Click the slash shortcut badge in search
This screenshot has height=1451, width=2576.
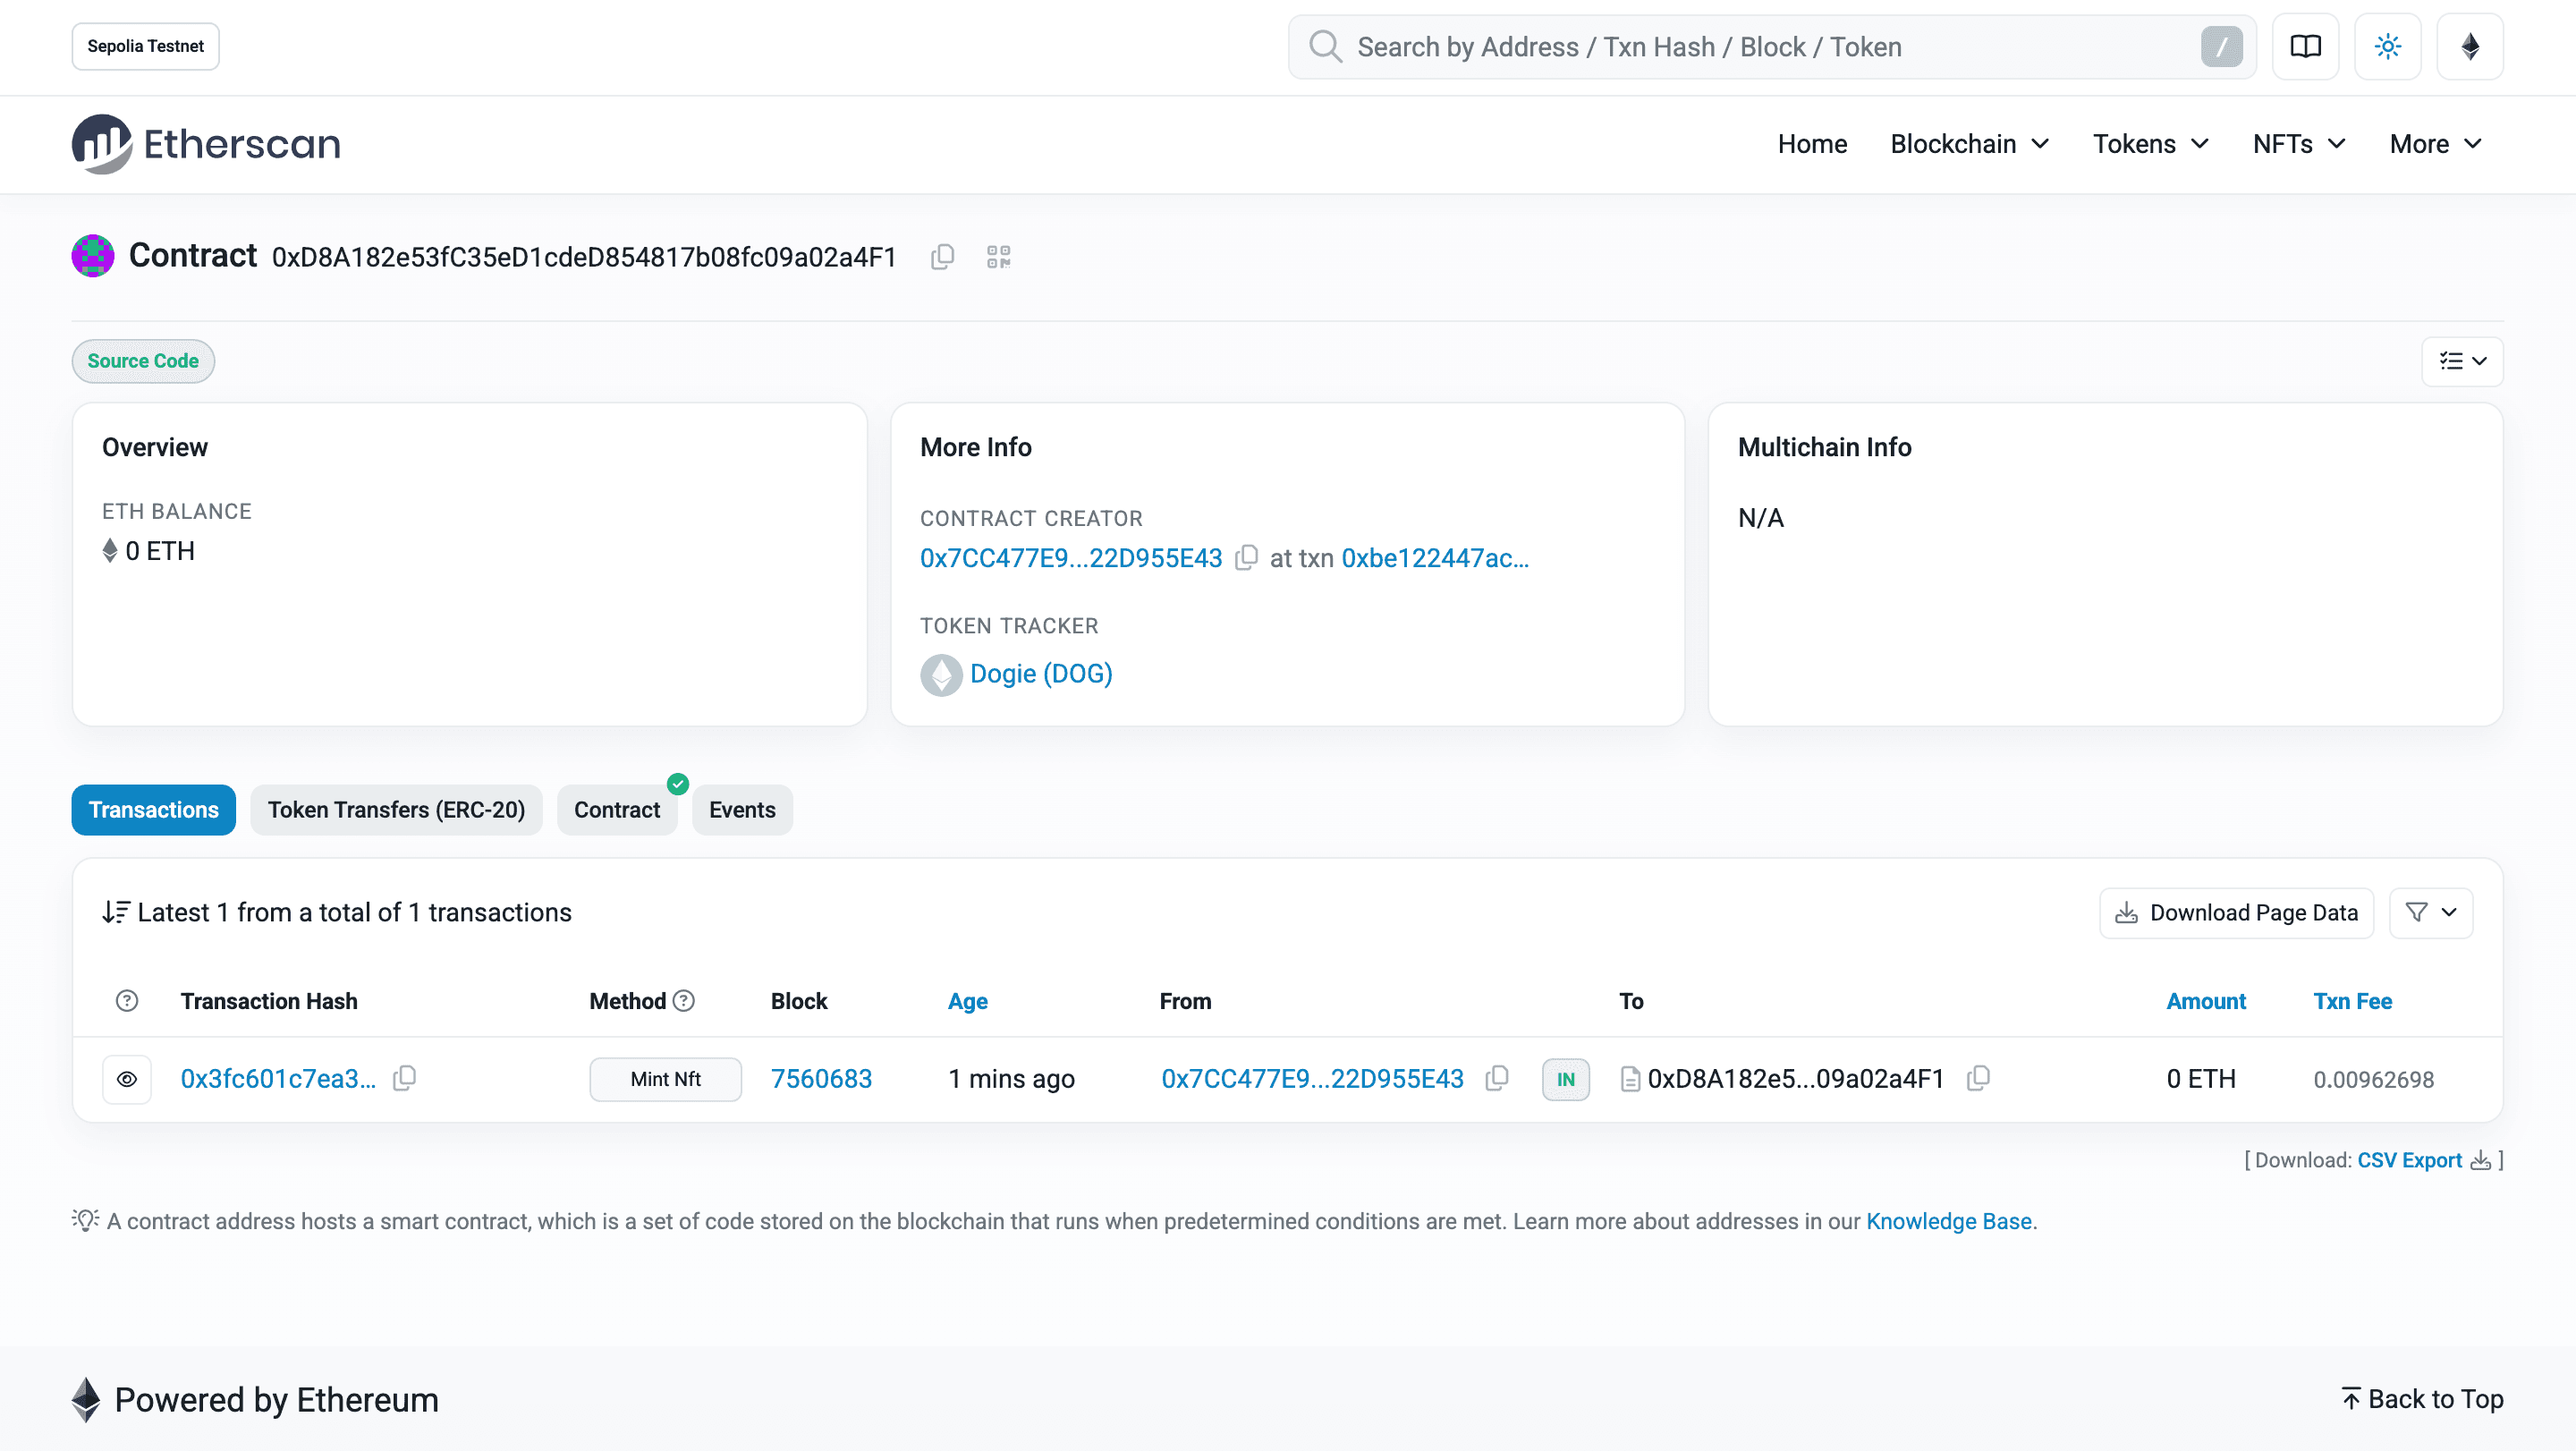click(x=2221, y=47)
